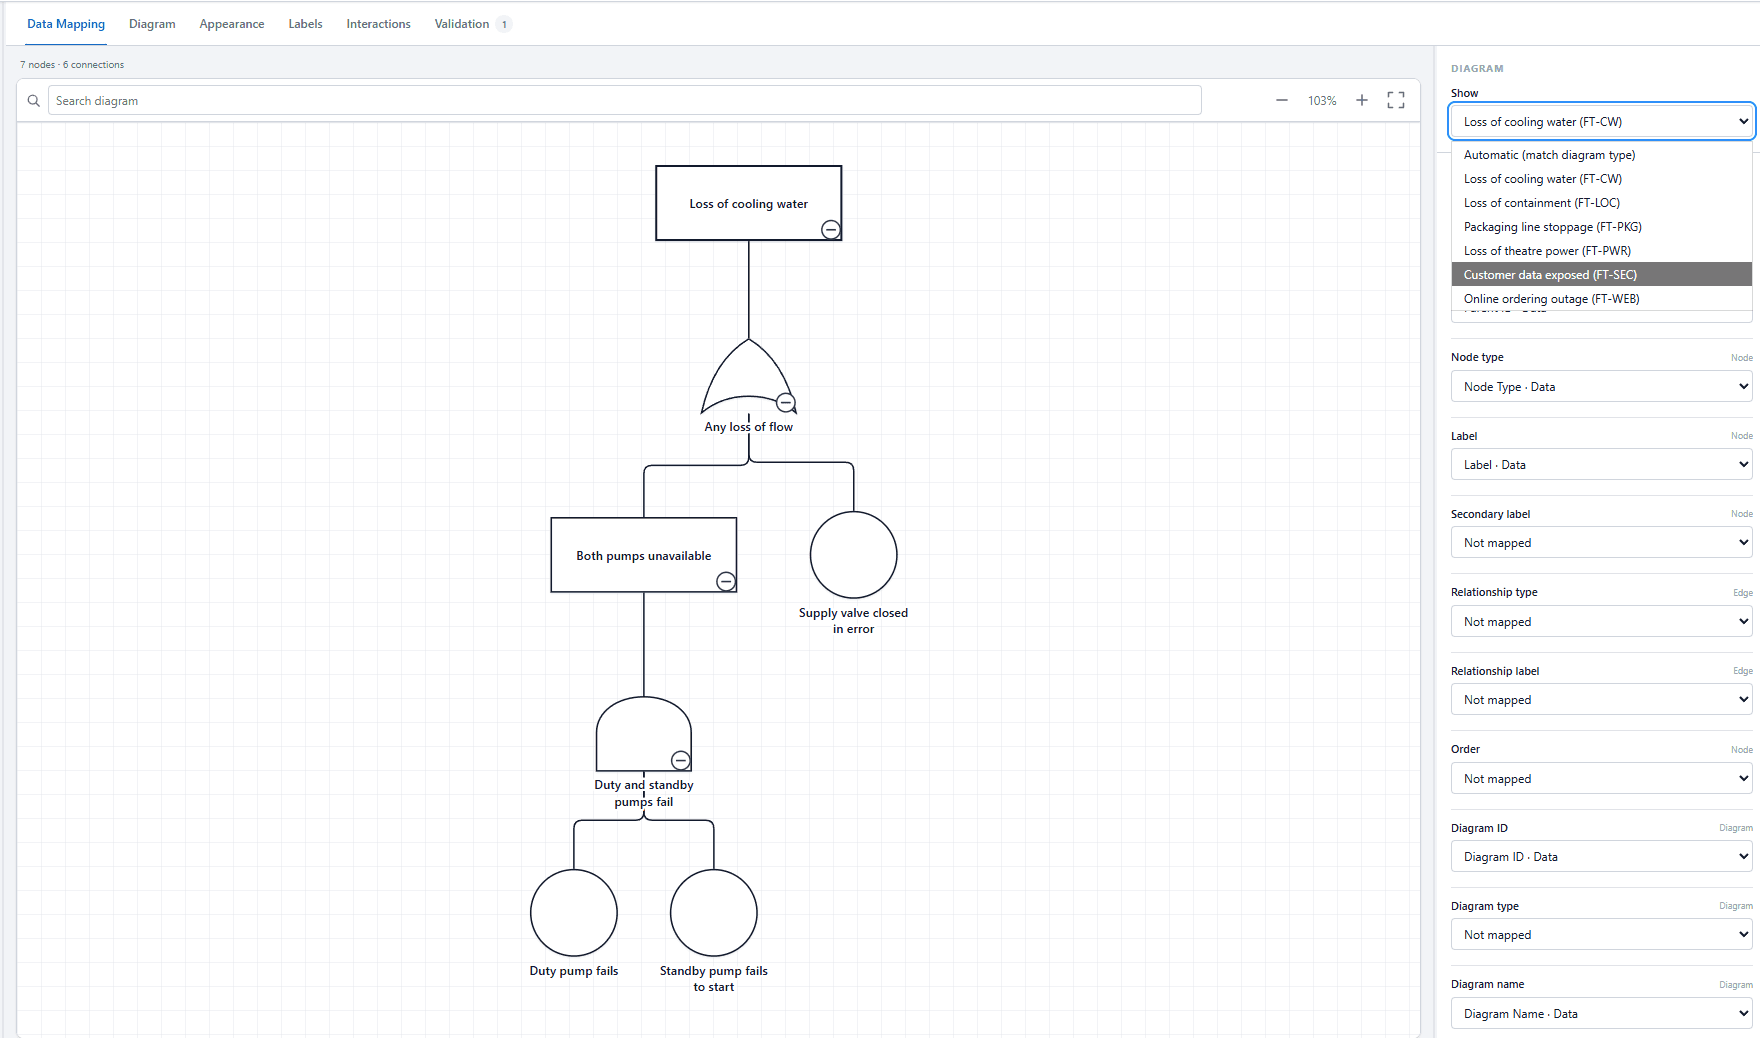Viewport: 1760px width, 1038px height.
Task: Open the Show diagram dropdown
Action: pos(1601,122)
